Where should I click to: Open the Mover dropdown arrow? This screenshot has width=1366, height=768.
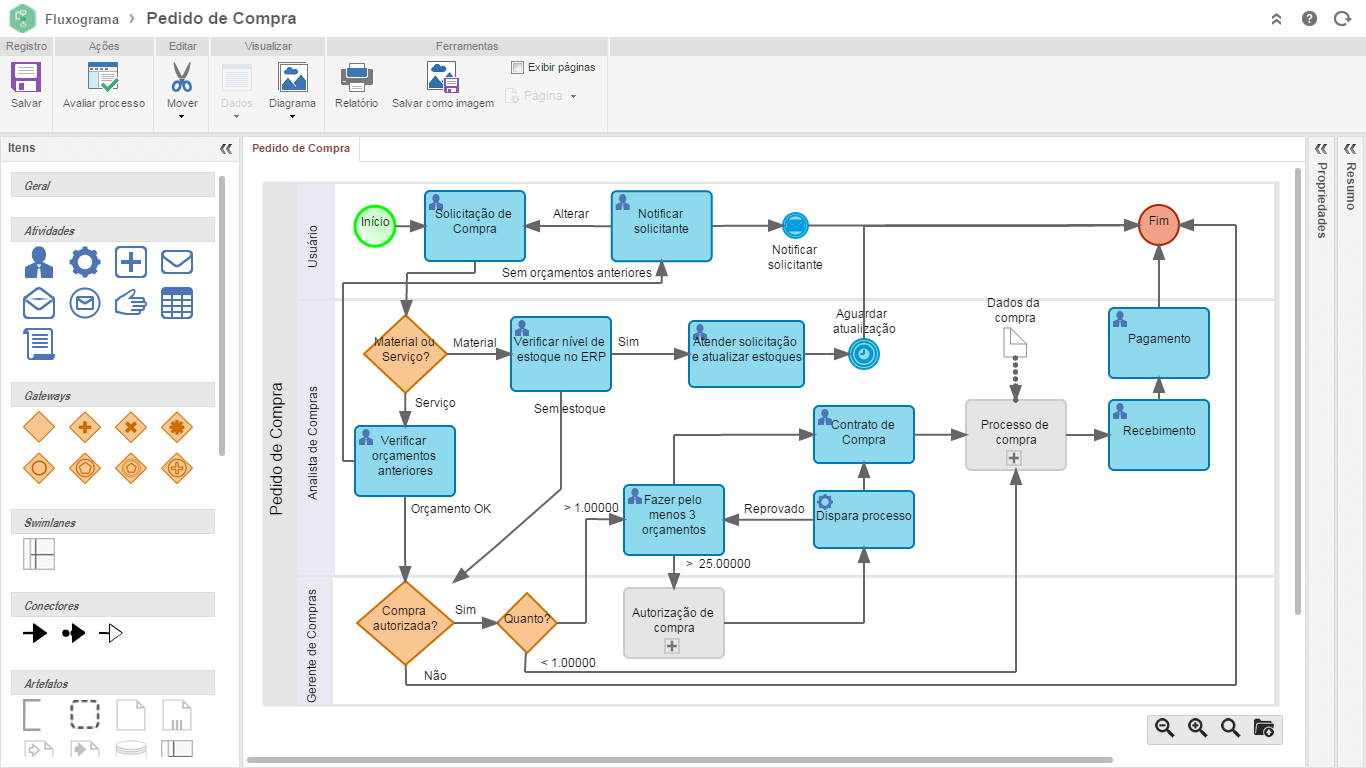[182, 116]
